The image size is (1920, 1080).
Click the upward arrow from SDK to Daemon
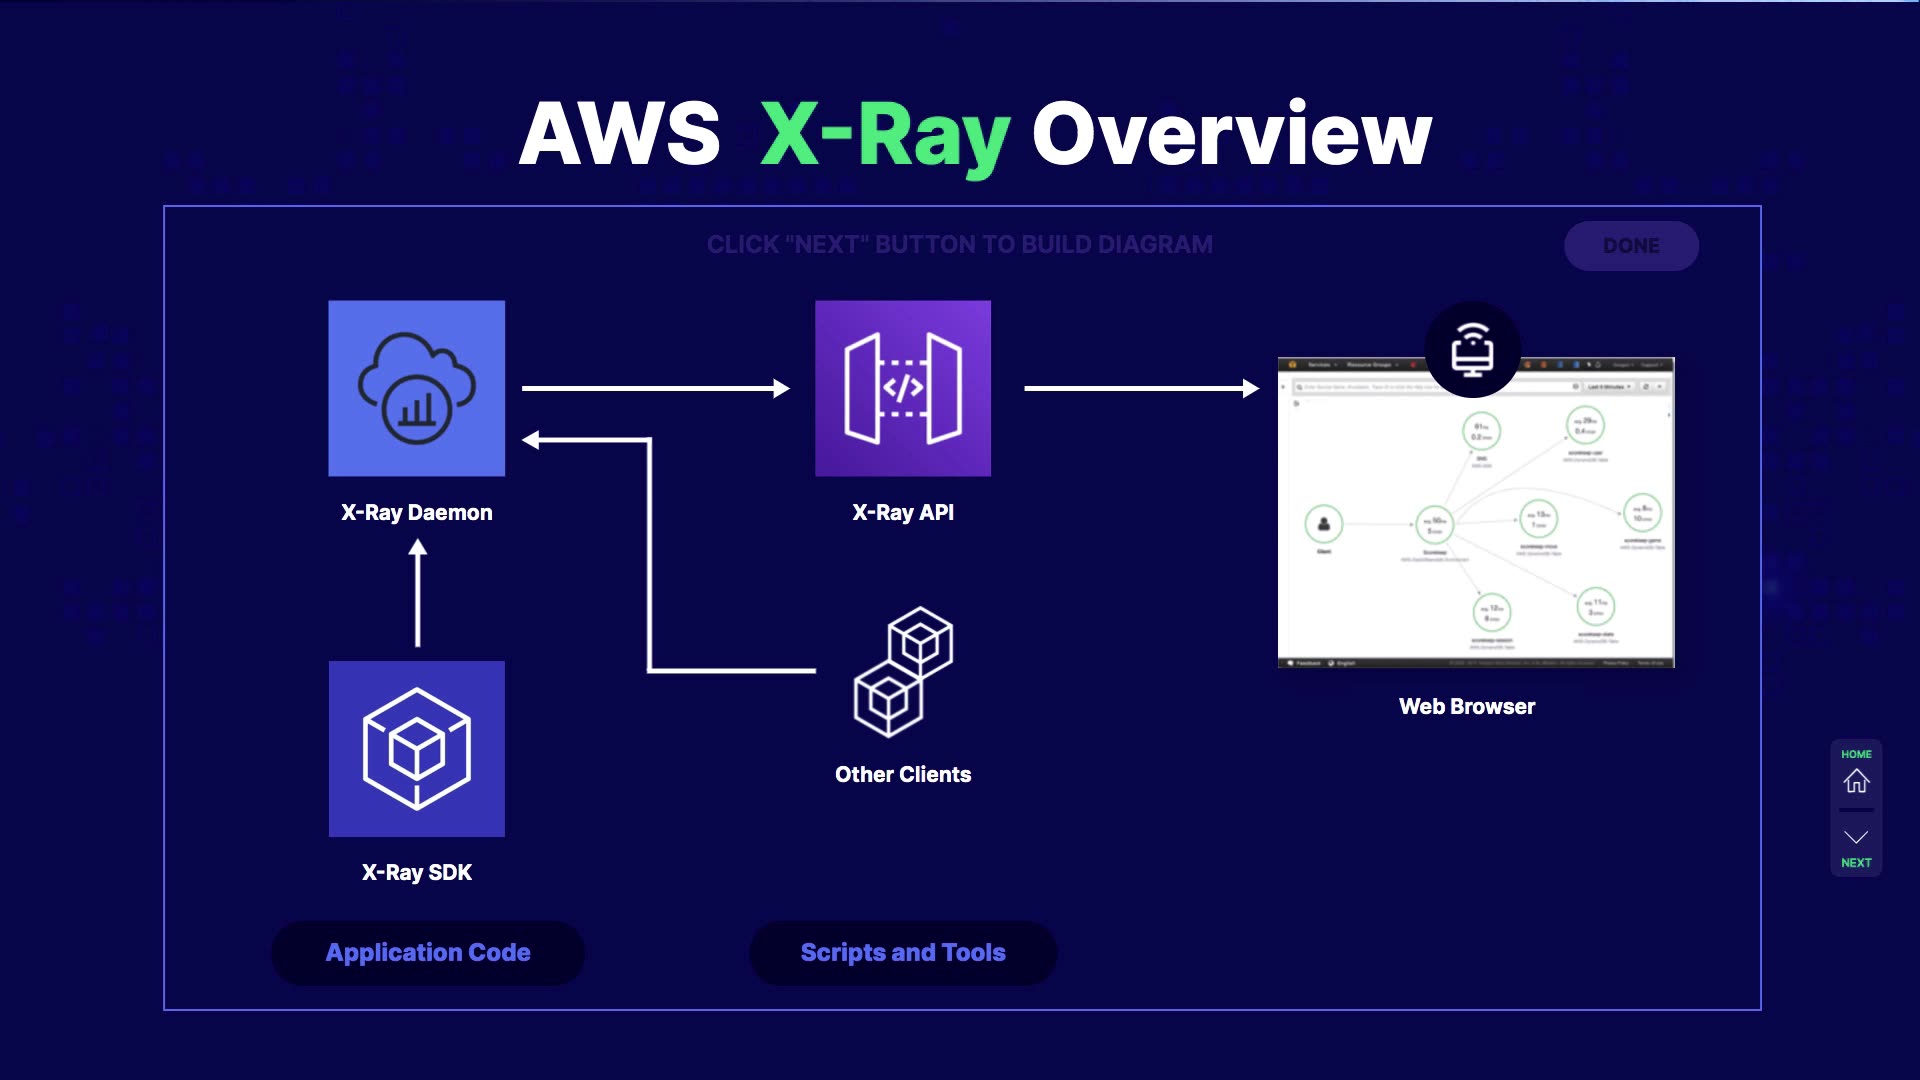[418, 593]
